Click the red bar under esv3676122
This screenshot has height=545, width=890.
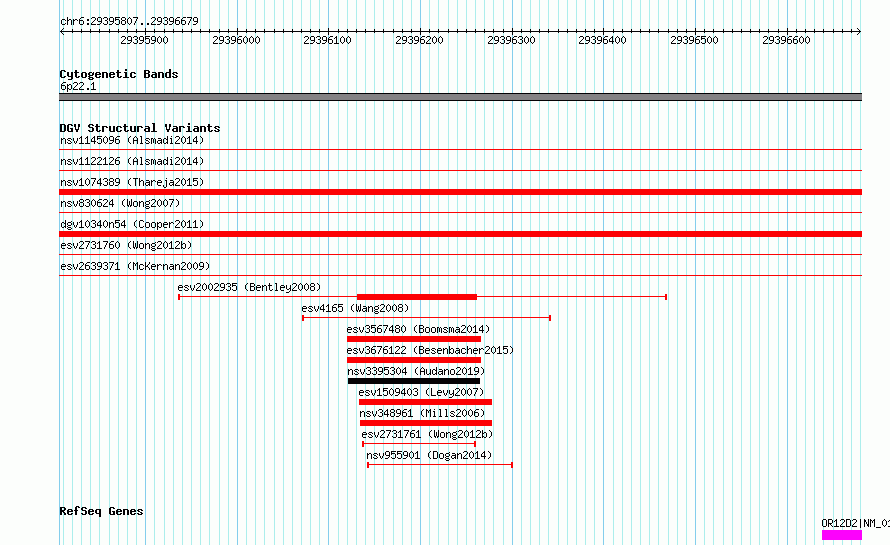click(414, 360)
